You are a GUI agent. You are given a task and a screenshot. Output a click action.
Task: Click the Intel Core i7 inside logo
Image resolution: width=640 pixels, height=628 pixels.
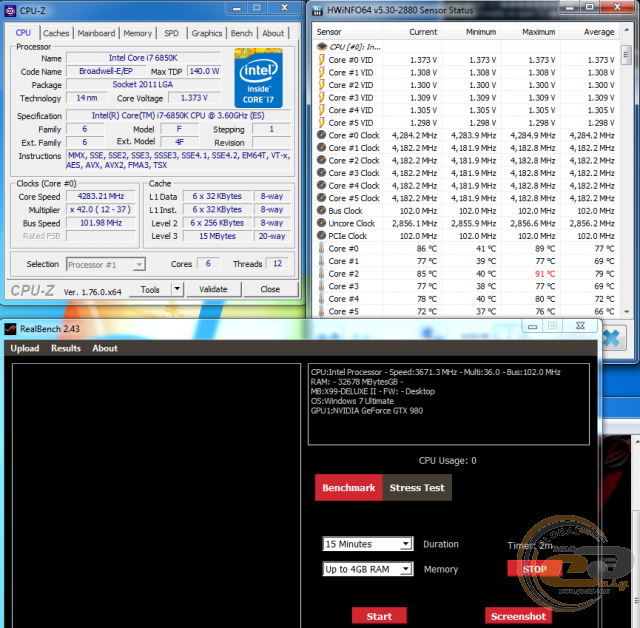(x=258, y=78)
